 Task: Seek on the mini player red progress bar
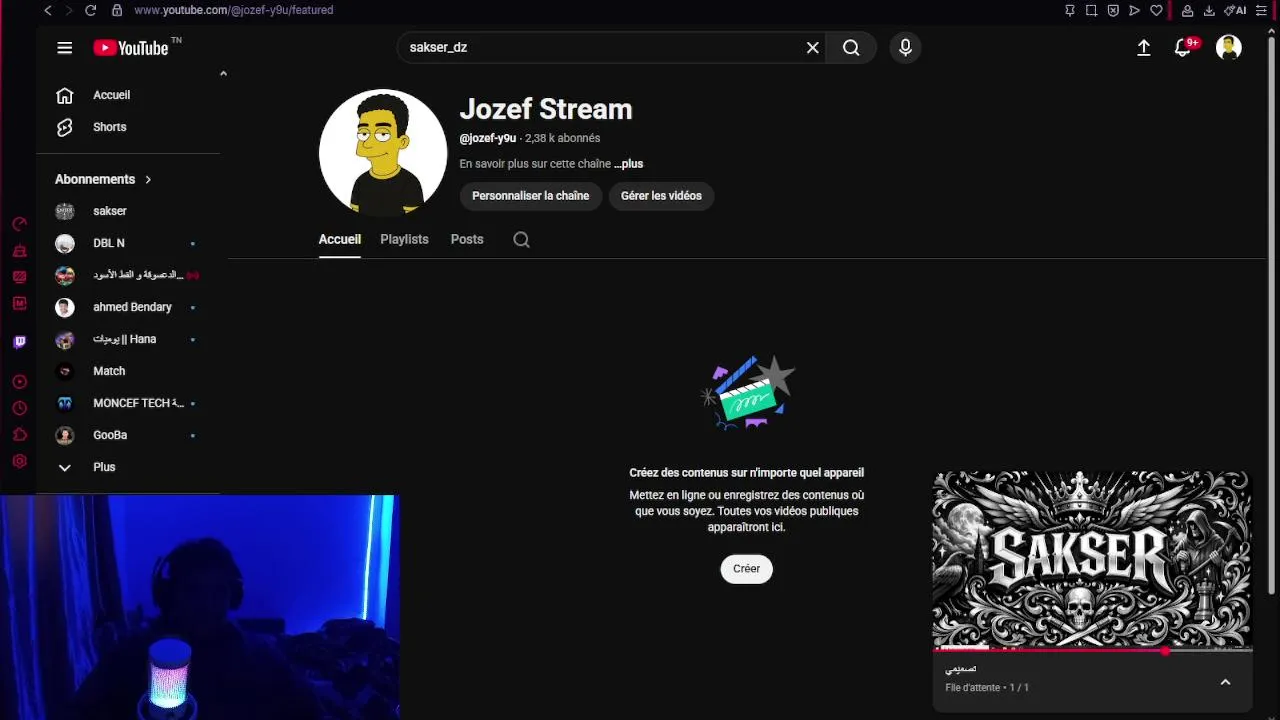[1092, 651]
